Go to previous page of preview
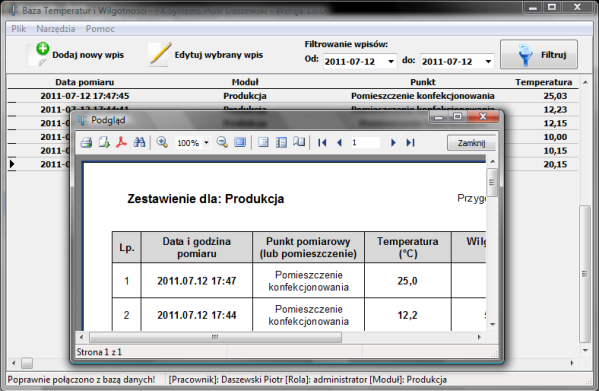 [339, 142]
